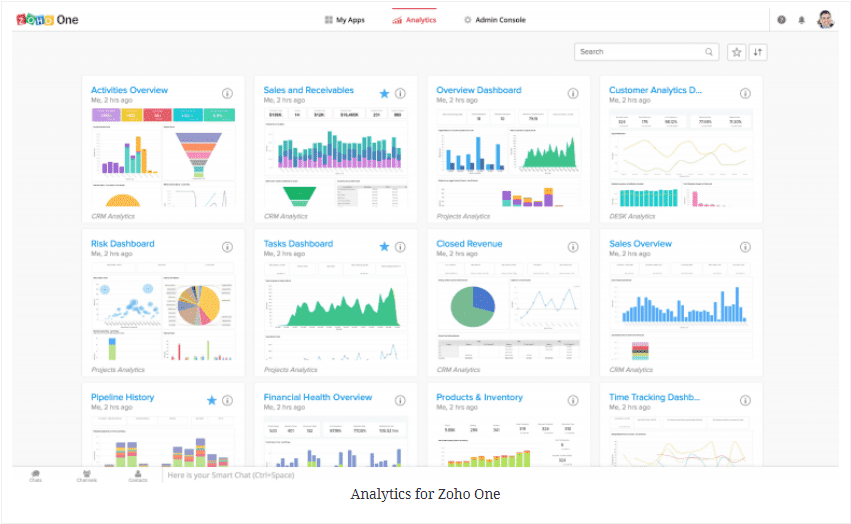Screen dimensions: 851x524
Task: Open the Overview Dashboard link
Action: click(479, 90)
